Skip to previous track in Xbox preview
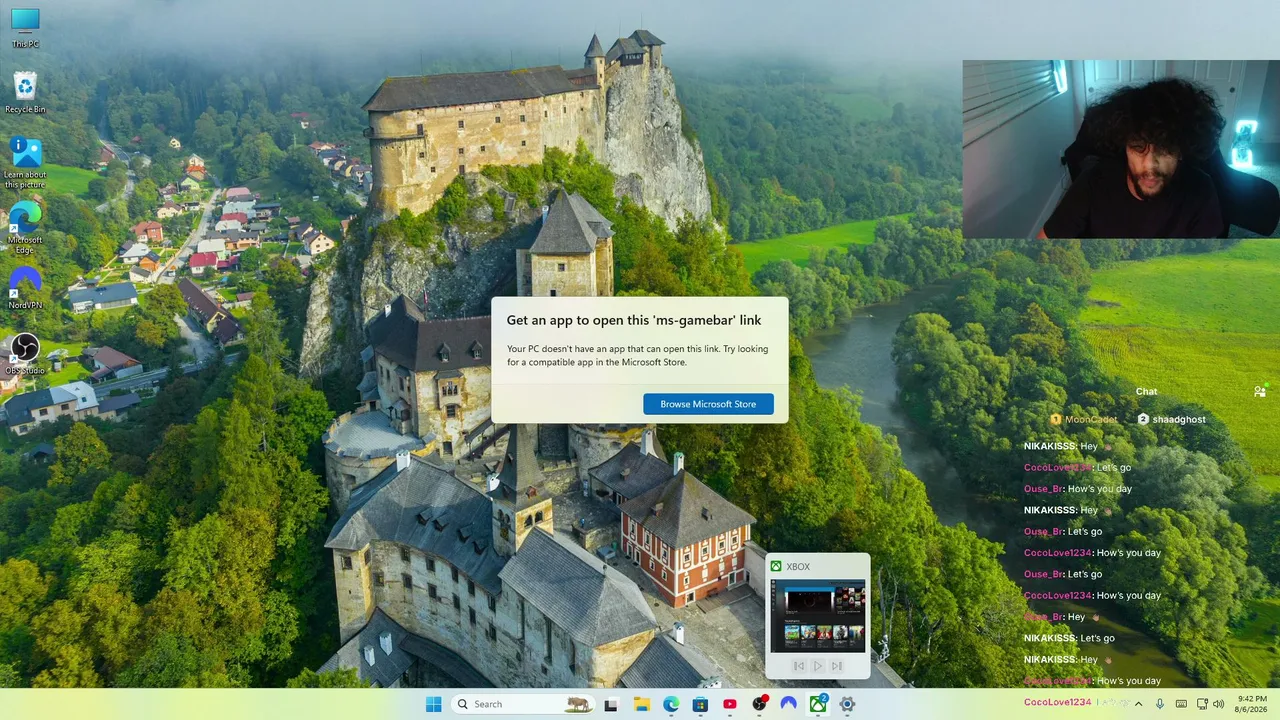1280x720 pixels. (x=798, y=666)
